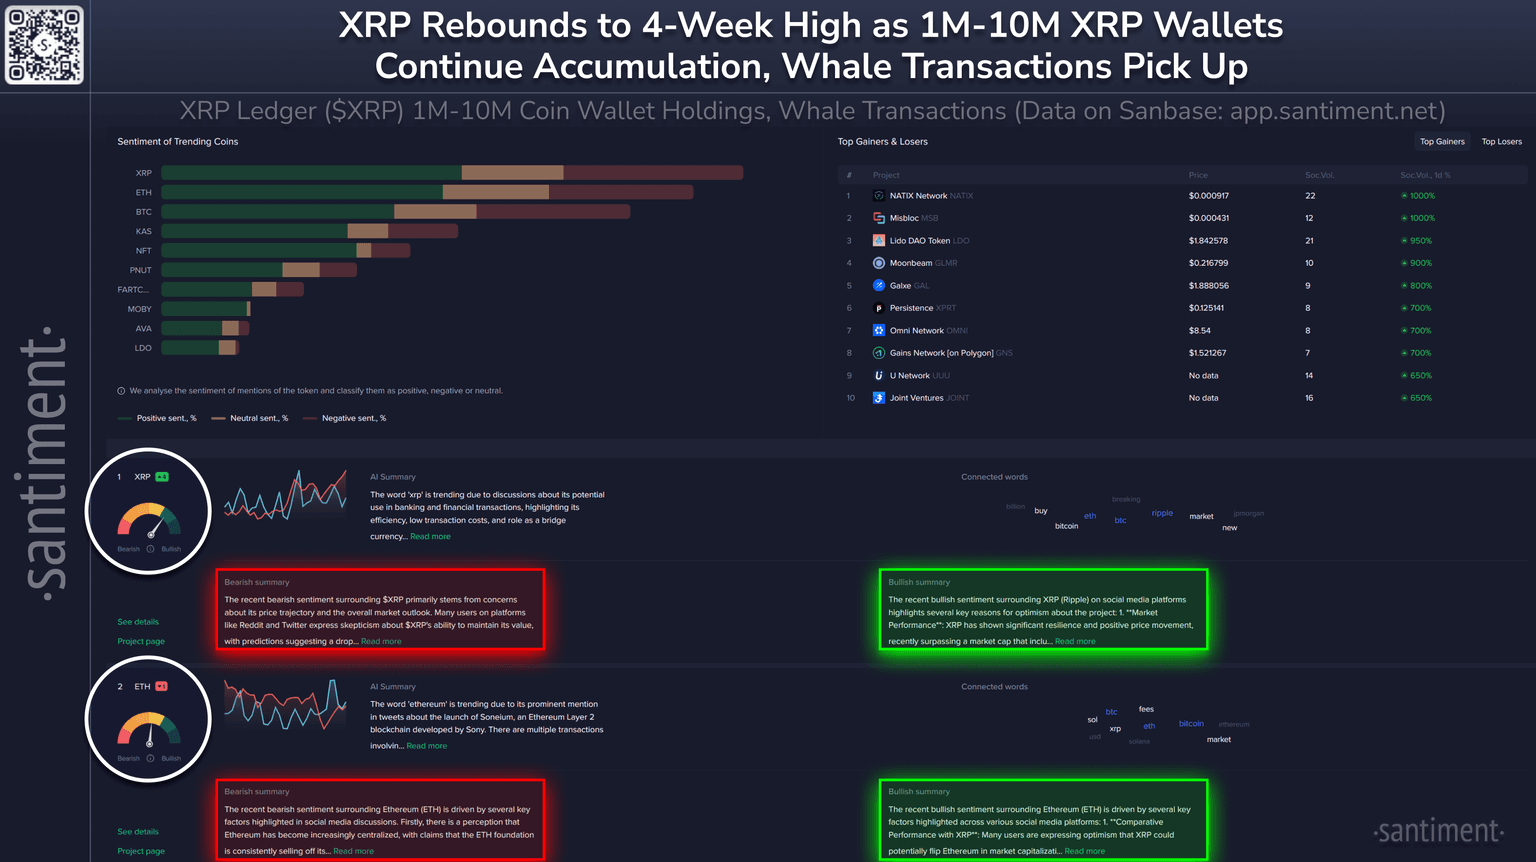Viewport: 1536px width, 862px height.
Task: Open Project page link for ETH
Action: [141, 851]
